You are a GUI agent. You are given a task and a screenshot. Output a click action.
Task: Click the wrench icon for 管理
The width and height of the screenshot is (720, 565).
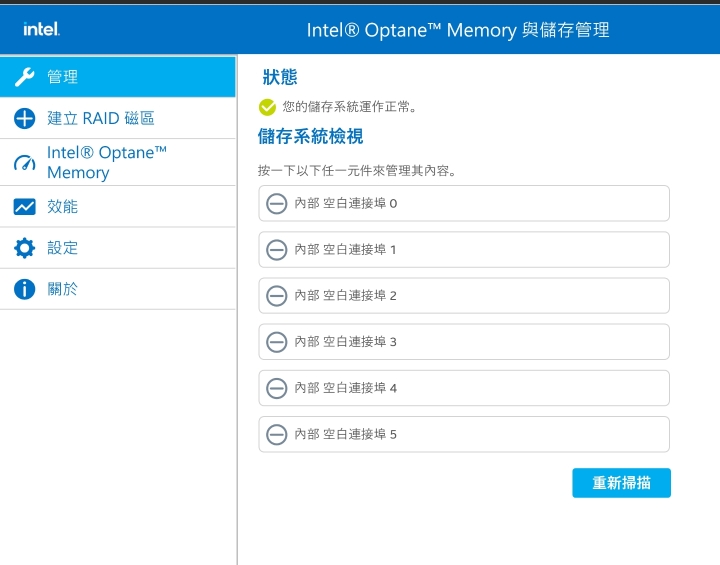[x=24, y=77]
